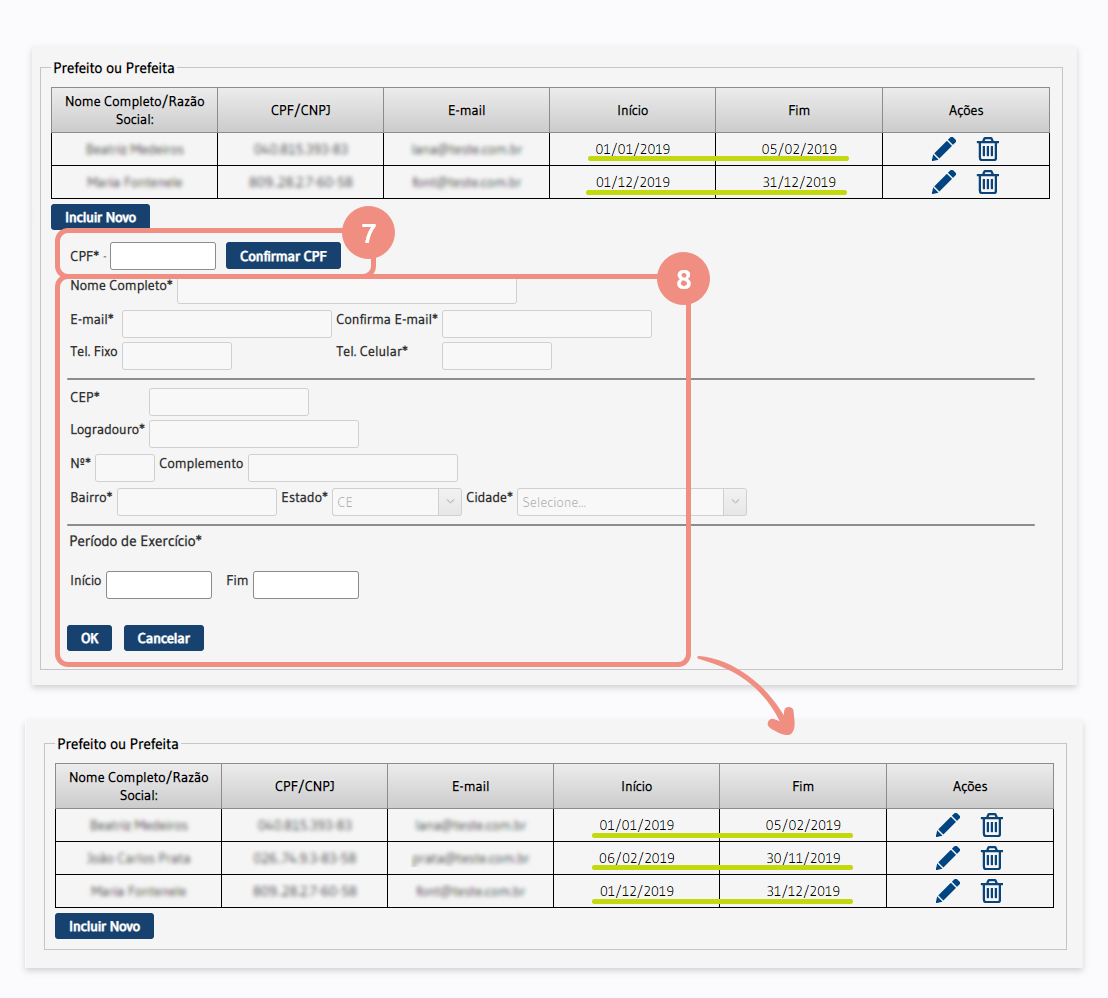Screen dimensions: 1108x998
Task: Click the CEP input box
Action: 228,402
